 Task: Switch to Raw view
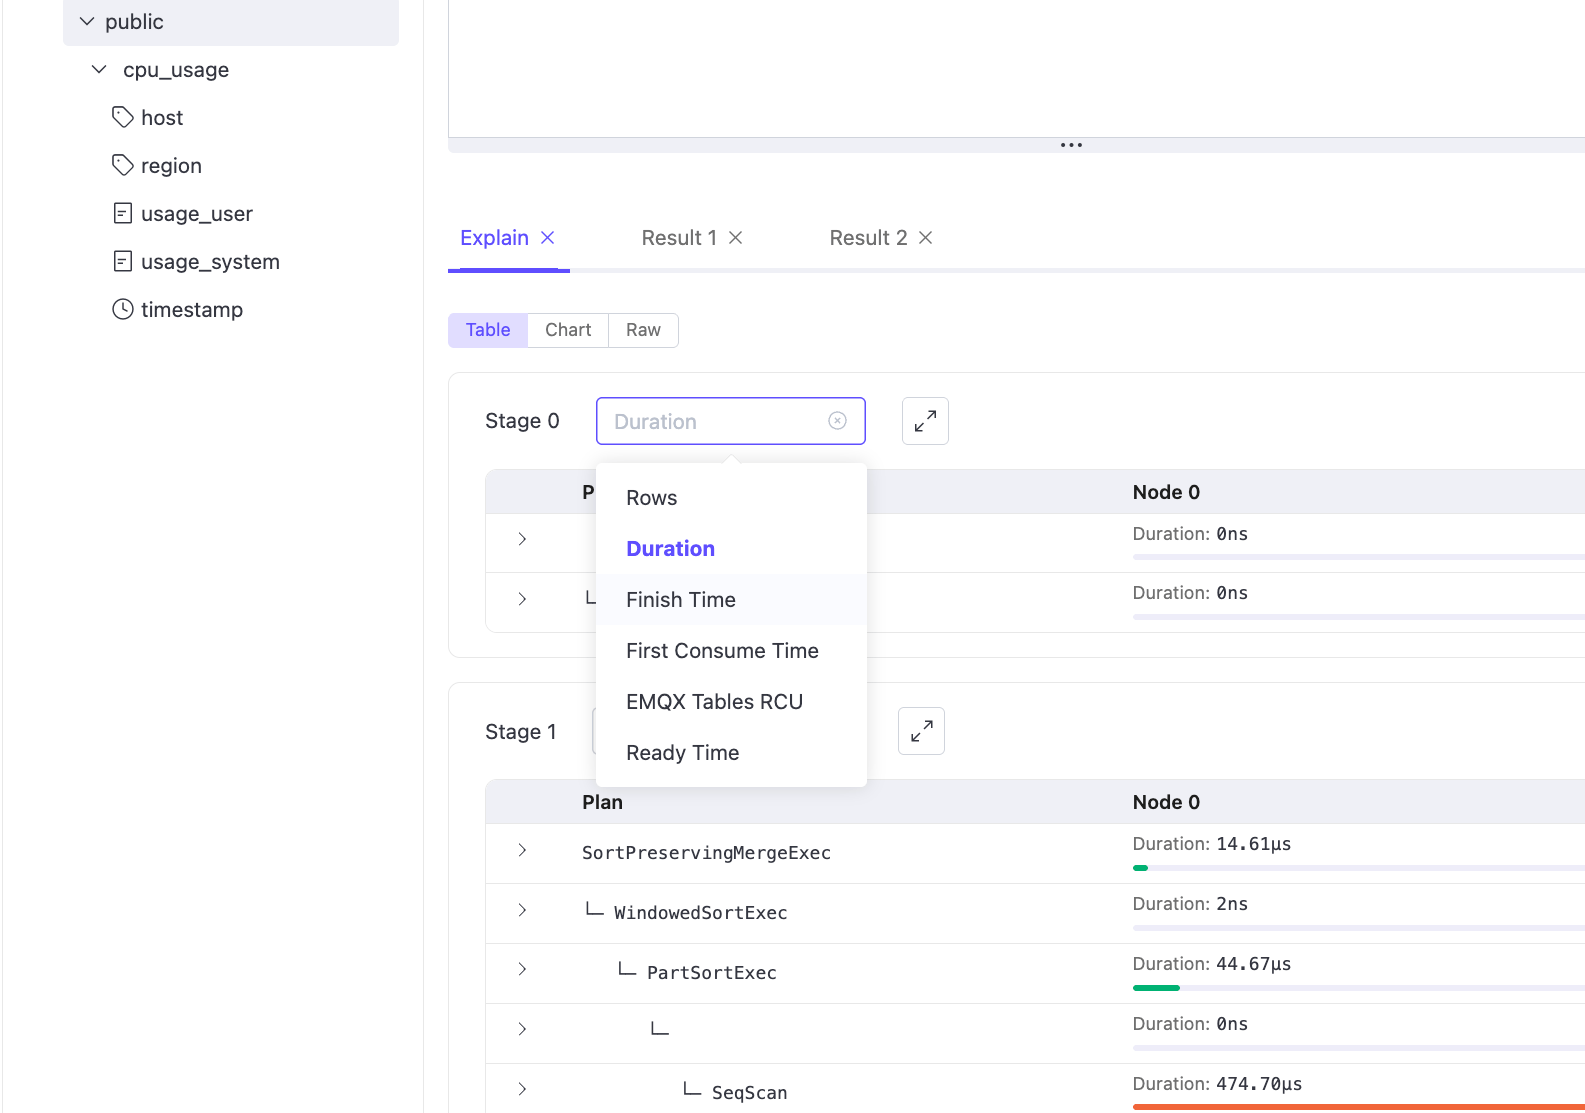click(642, 330)
